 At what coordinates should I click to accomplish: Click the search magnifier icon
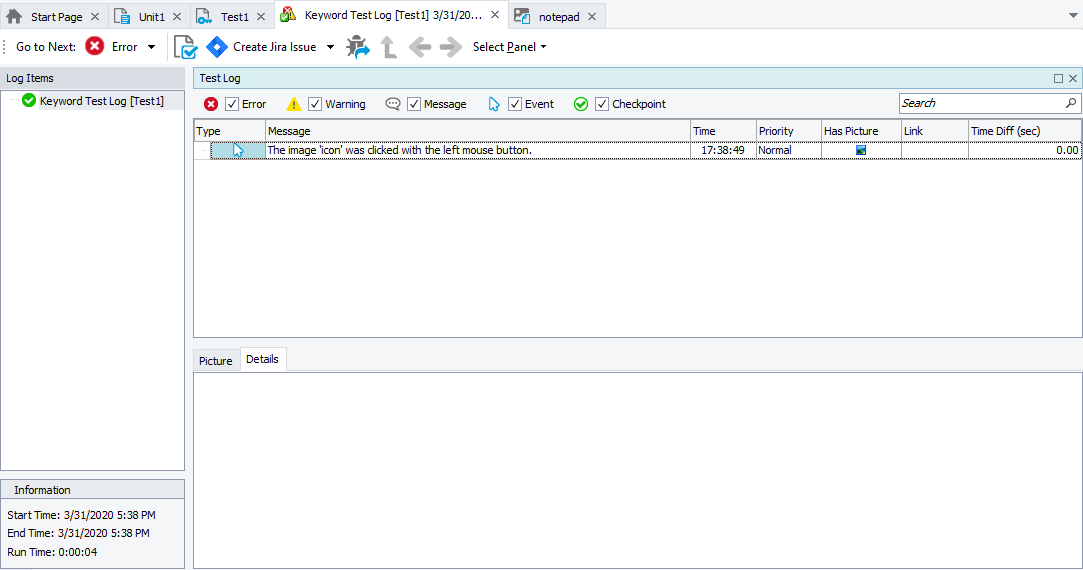1071,103
